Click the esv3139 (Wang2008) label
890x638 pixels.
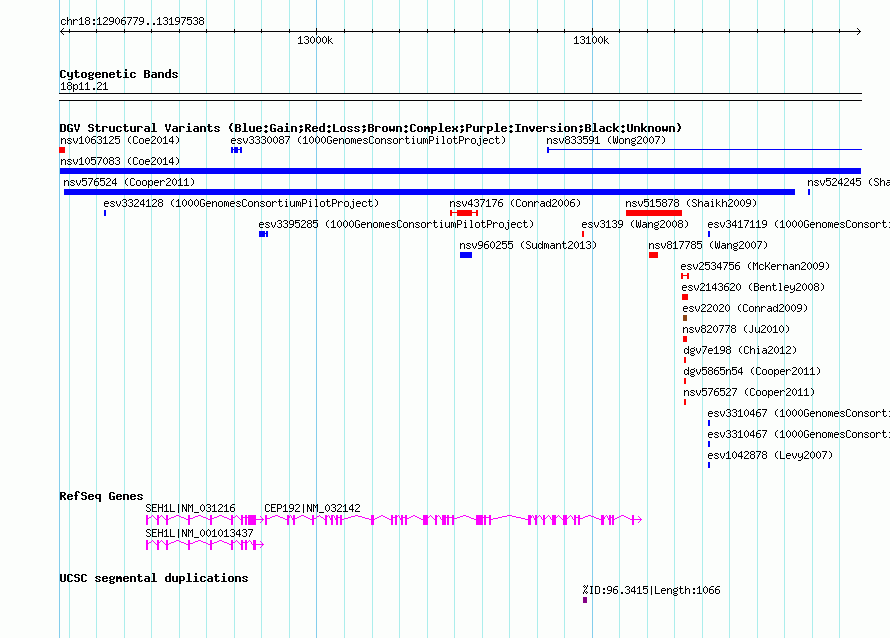(x=635, y=224)
